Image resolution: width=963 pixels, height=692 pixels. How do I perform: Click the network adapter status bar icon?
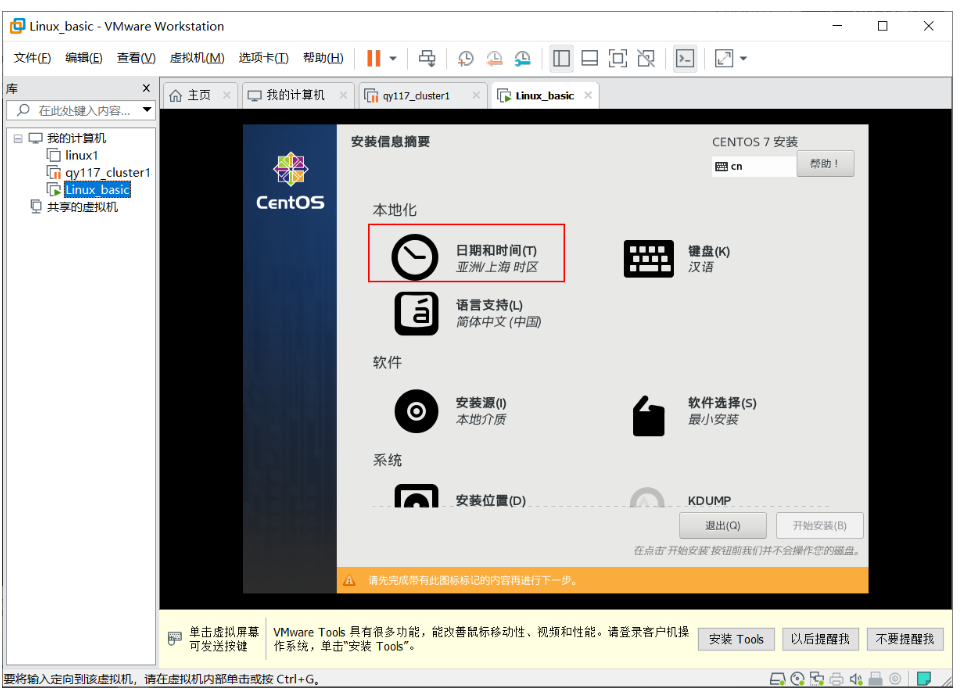coord(817,678)
